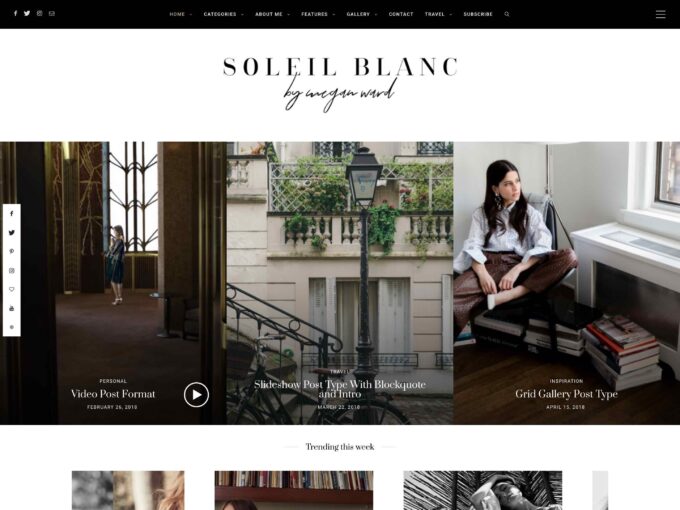Play the Video Post Format video

pyautogui.click(x=196, y=395)
